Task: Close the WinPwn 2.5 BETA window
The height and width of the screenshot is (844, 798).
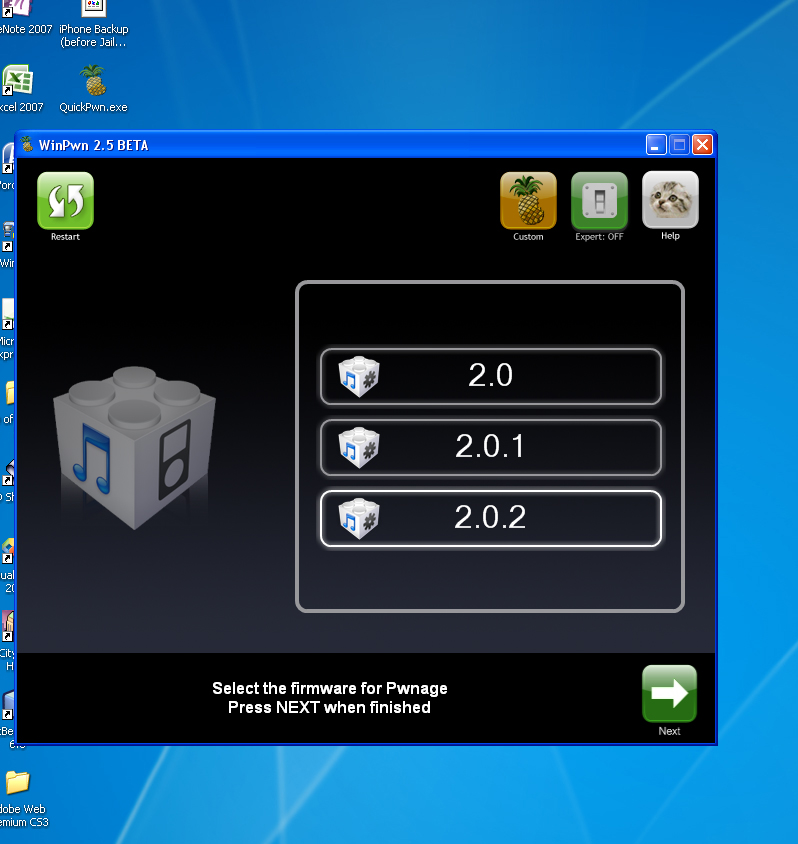Action: click(x=702, y=144)
